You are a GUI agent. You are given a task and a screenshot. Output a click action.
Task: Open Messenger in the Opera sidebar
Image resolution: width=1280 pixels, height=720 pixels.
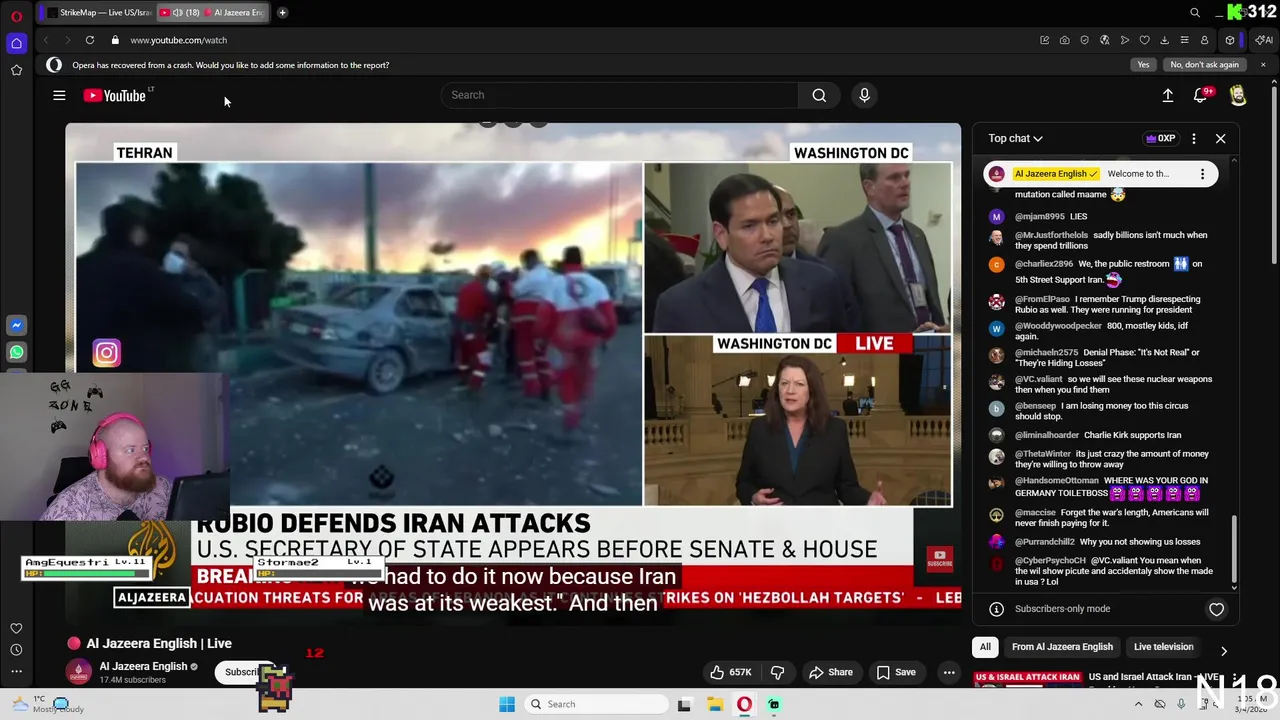point(16,325)
